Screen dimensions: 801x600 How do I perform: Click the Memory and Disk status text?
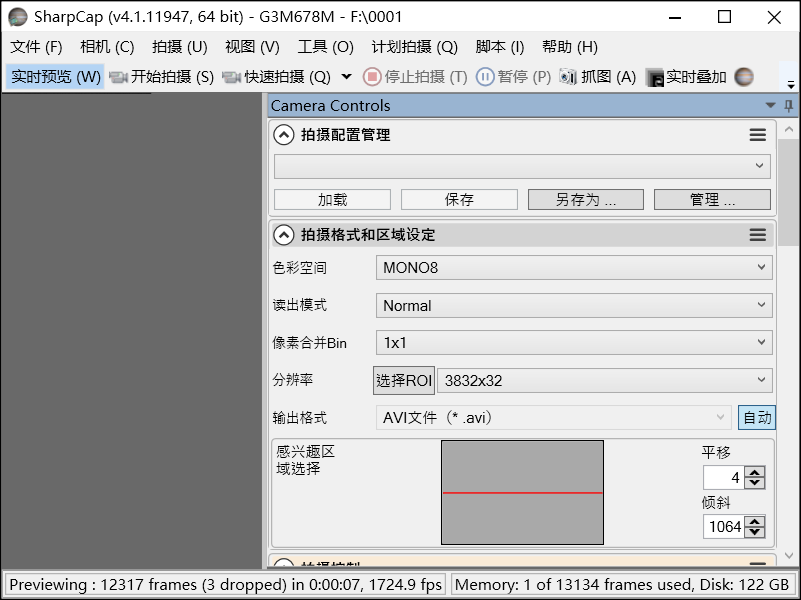coord(622,584)
